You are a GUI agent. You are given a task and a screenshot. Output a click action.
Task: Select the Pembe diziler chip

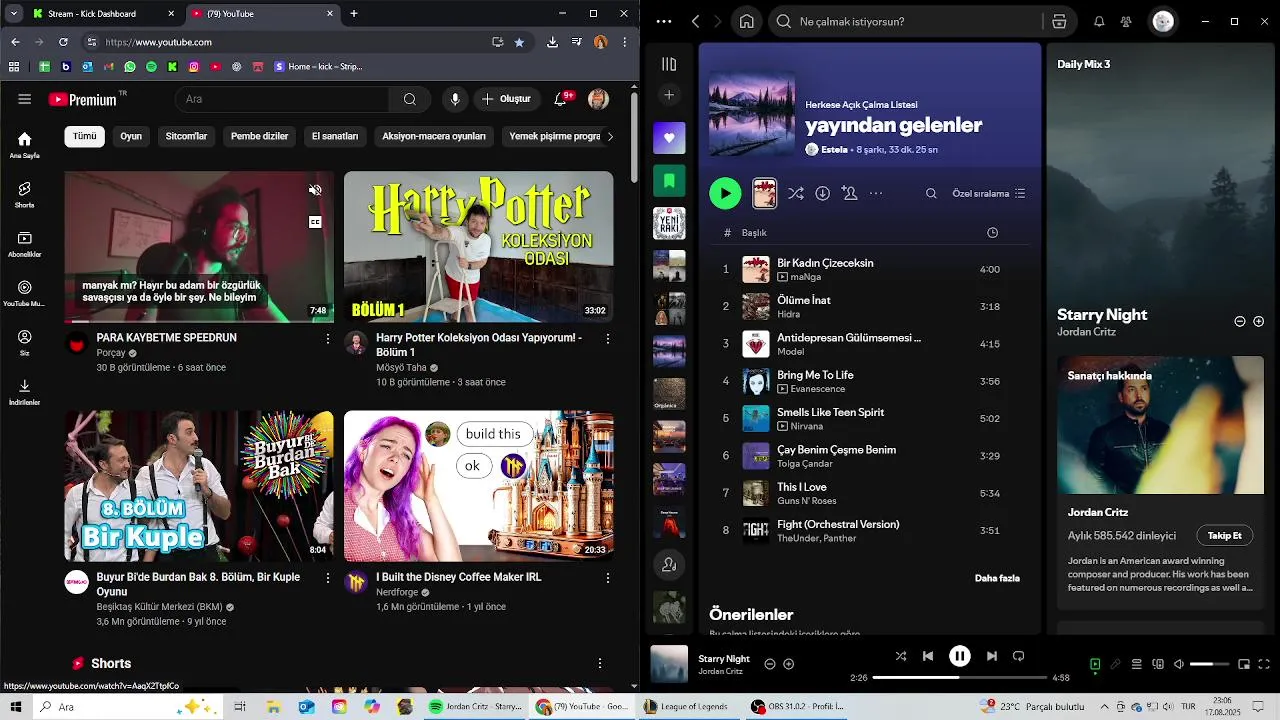coord(259,136)
